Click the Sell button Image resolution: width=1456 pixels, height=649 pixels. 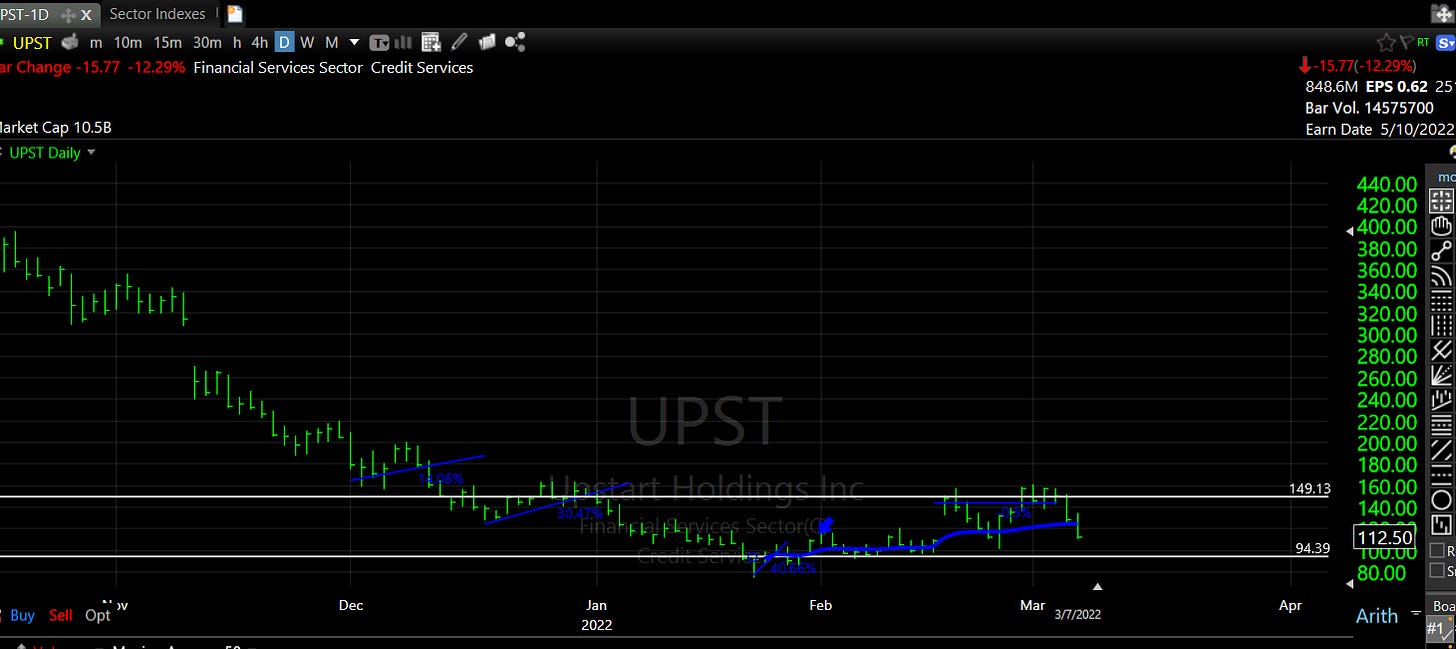point(61,615)
